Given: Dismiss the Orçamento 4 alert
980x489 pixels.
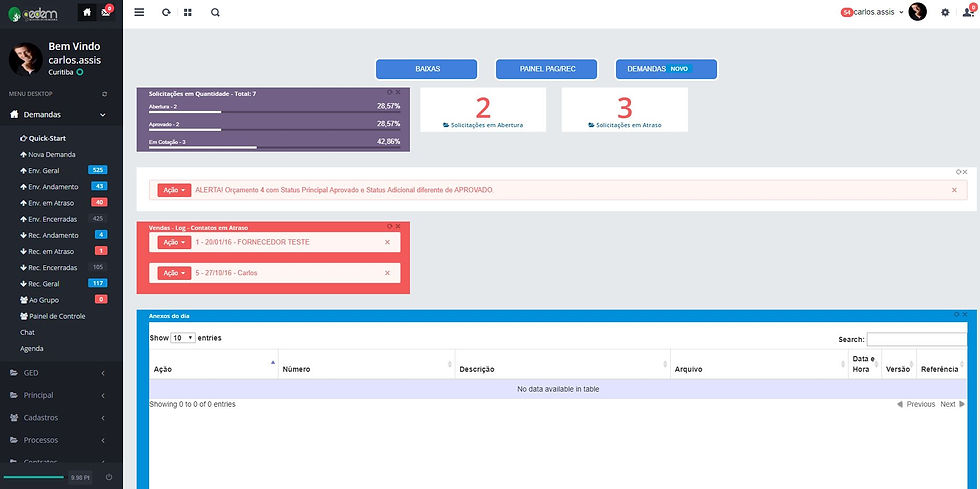Looking at the screenshot, I should coord(954,190).
